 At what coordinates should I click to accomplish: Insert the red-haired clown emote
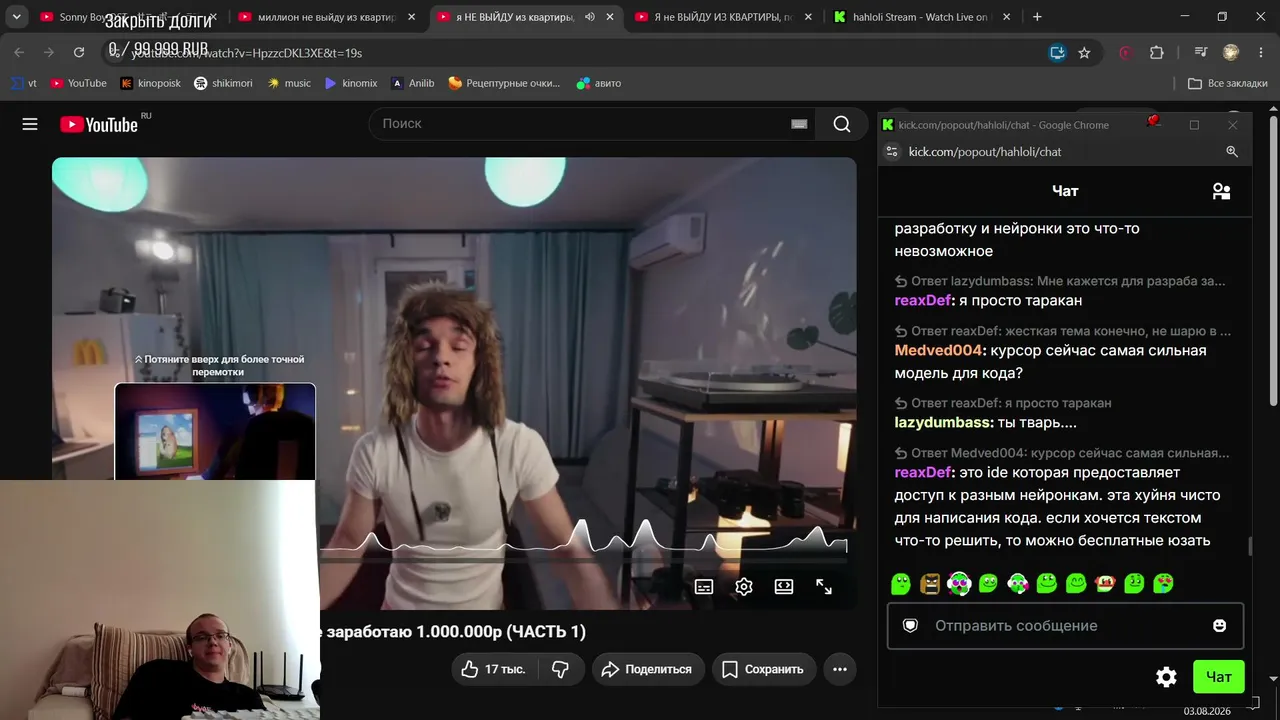pos(1105,583)
